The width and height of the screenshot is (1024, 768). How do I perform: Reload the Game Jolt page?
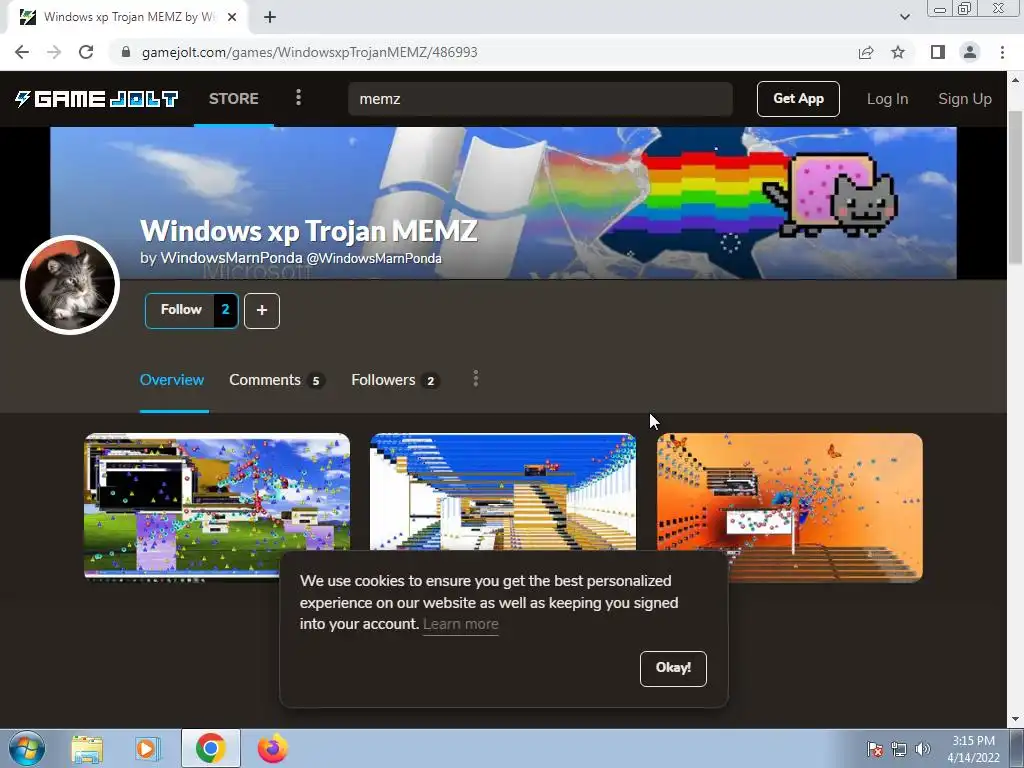point(86,52)
